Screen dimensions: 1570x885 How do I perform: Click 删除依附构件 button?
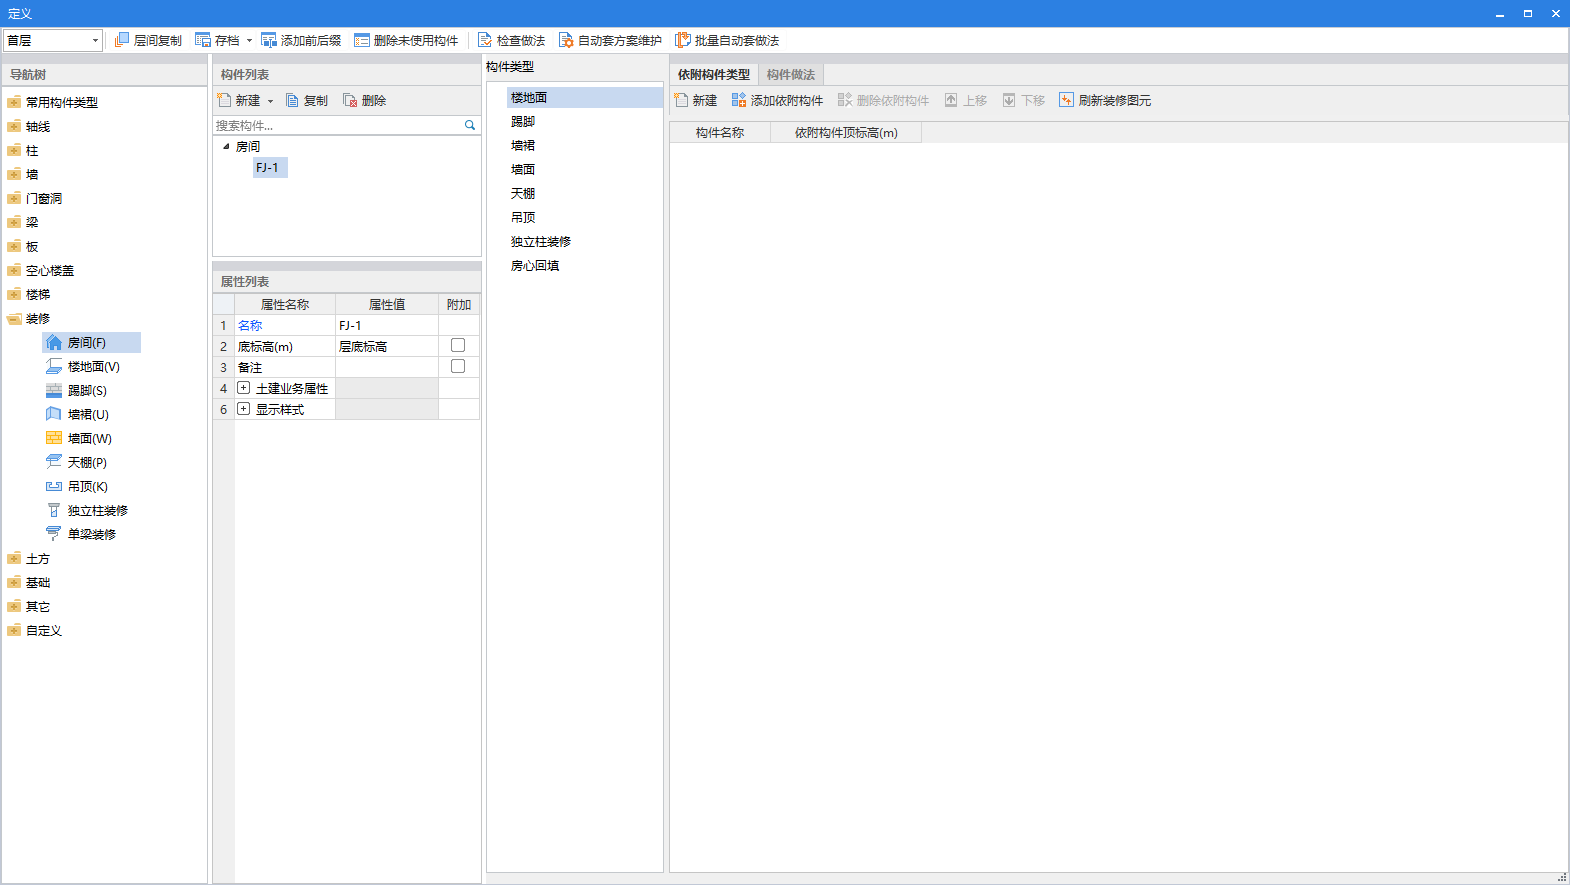click(883, 100)
